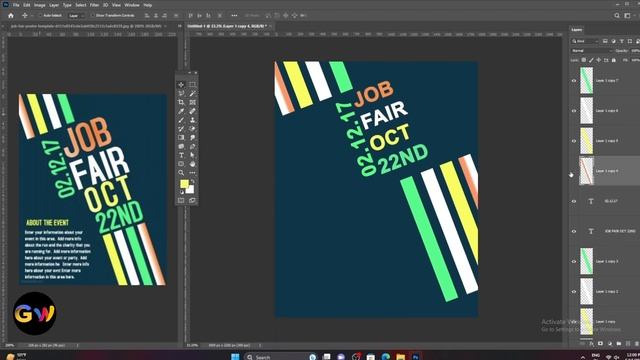Image resolution: width=640 pixels, height=360 pixels.
Task: Select the Gradient tool
Action: coord(181,138)
